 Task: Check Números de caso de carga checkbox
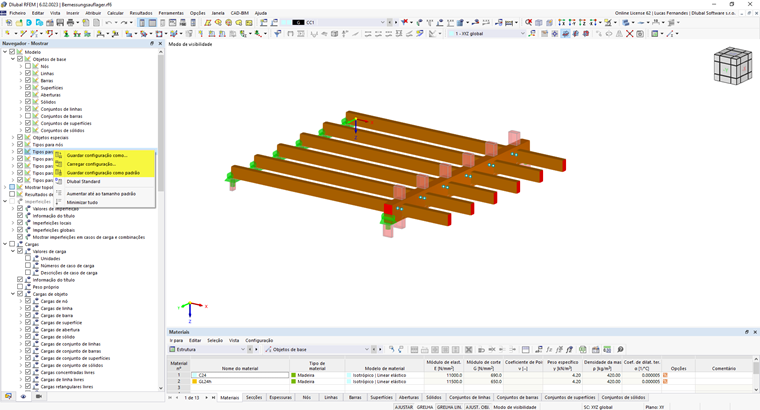pos(28,265)
